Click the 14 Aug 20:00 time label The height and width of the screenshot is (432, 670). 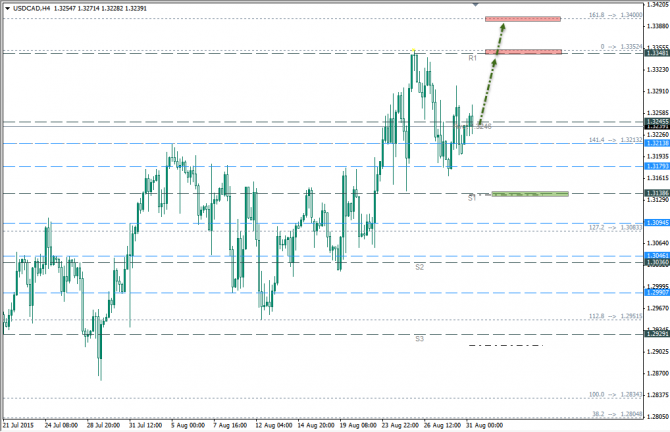point(316,425)
